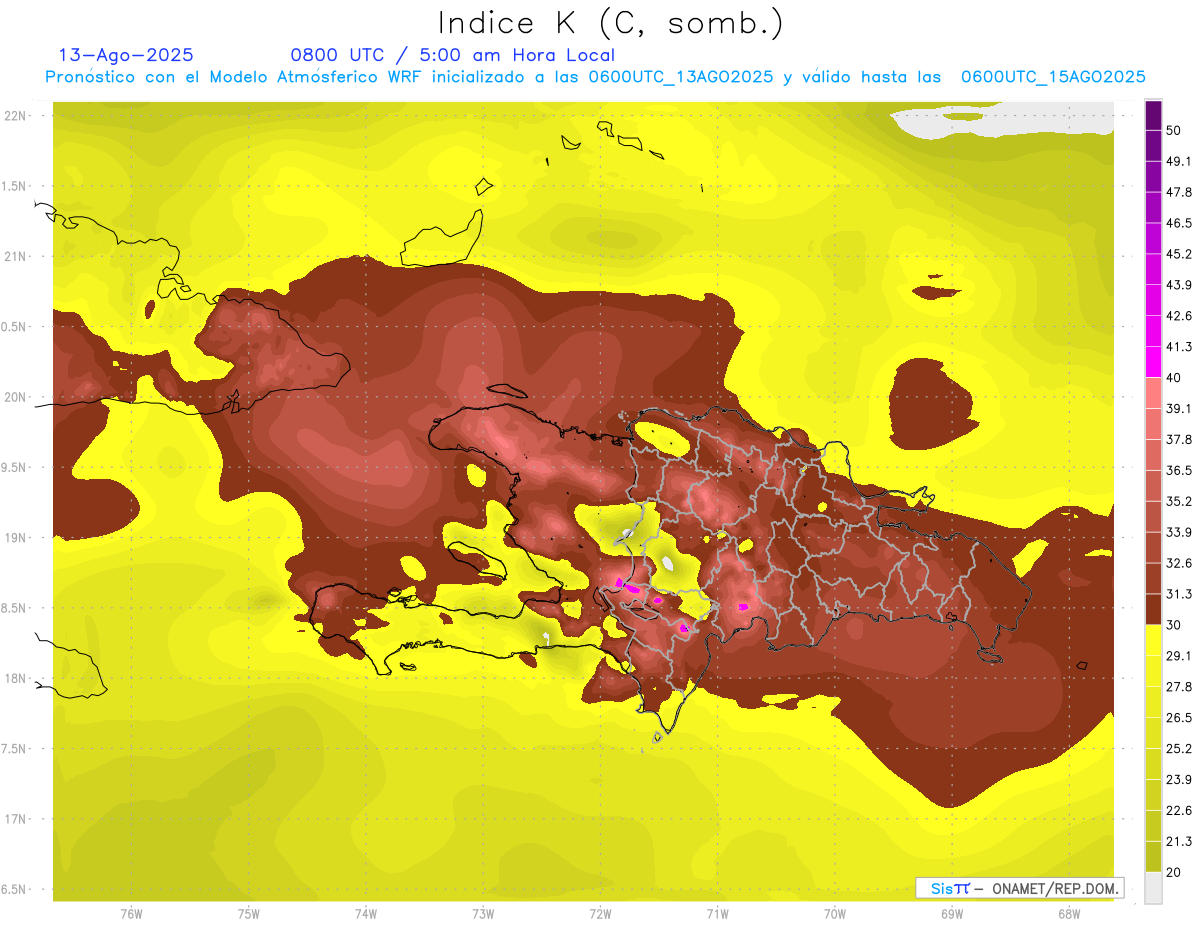Click the '68W' longitude label

pos(1068,914)
